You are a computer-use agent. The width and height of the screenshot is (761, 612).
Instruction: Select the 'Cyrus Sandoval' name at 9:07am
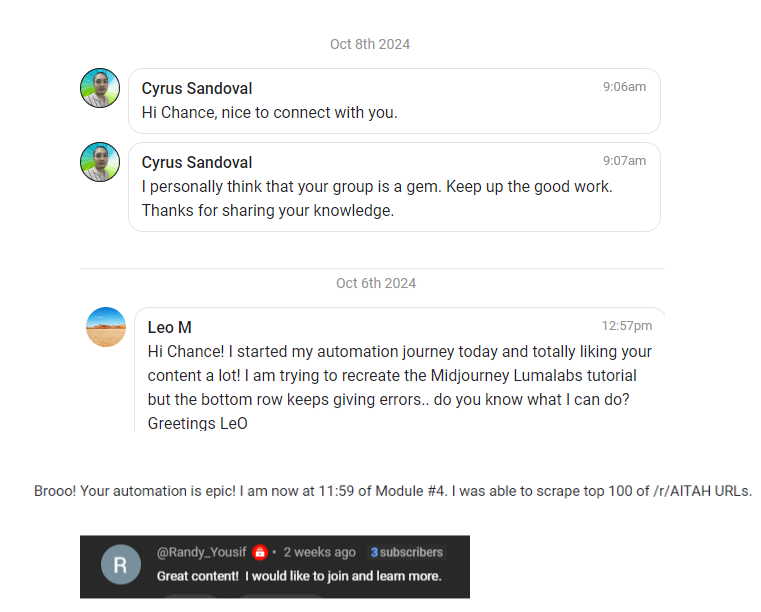click(x=197, y=163)
